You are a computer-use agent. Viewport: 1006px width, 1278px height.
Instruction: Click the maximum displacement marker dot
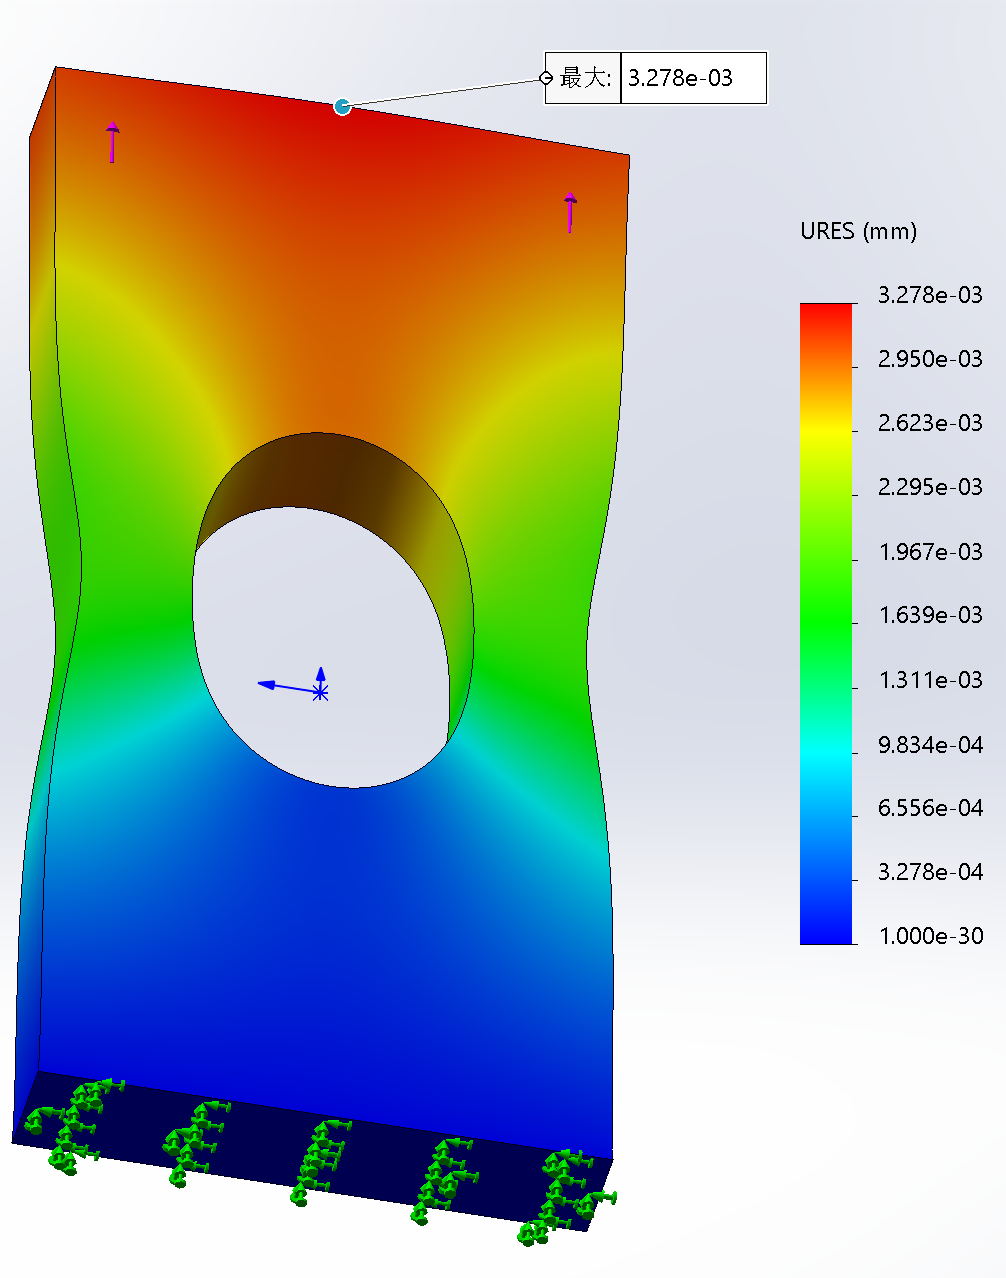[342, 106]
